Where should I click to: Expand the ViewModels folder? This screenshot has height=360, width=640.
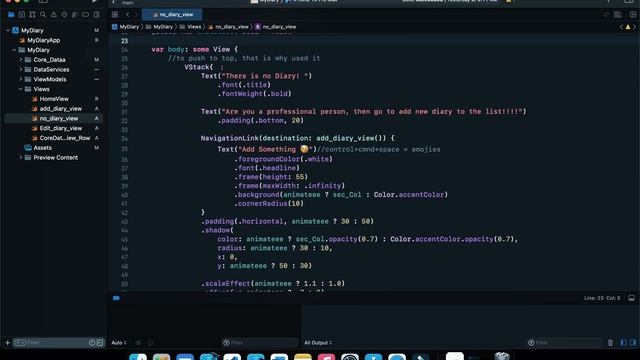21,80
